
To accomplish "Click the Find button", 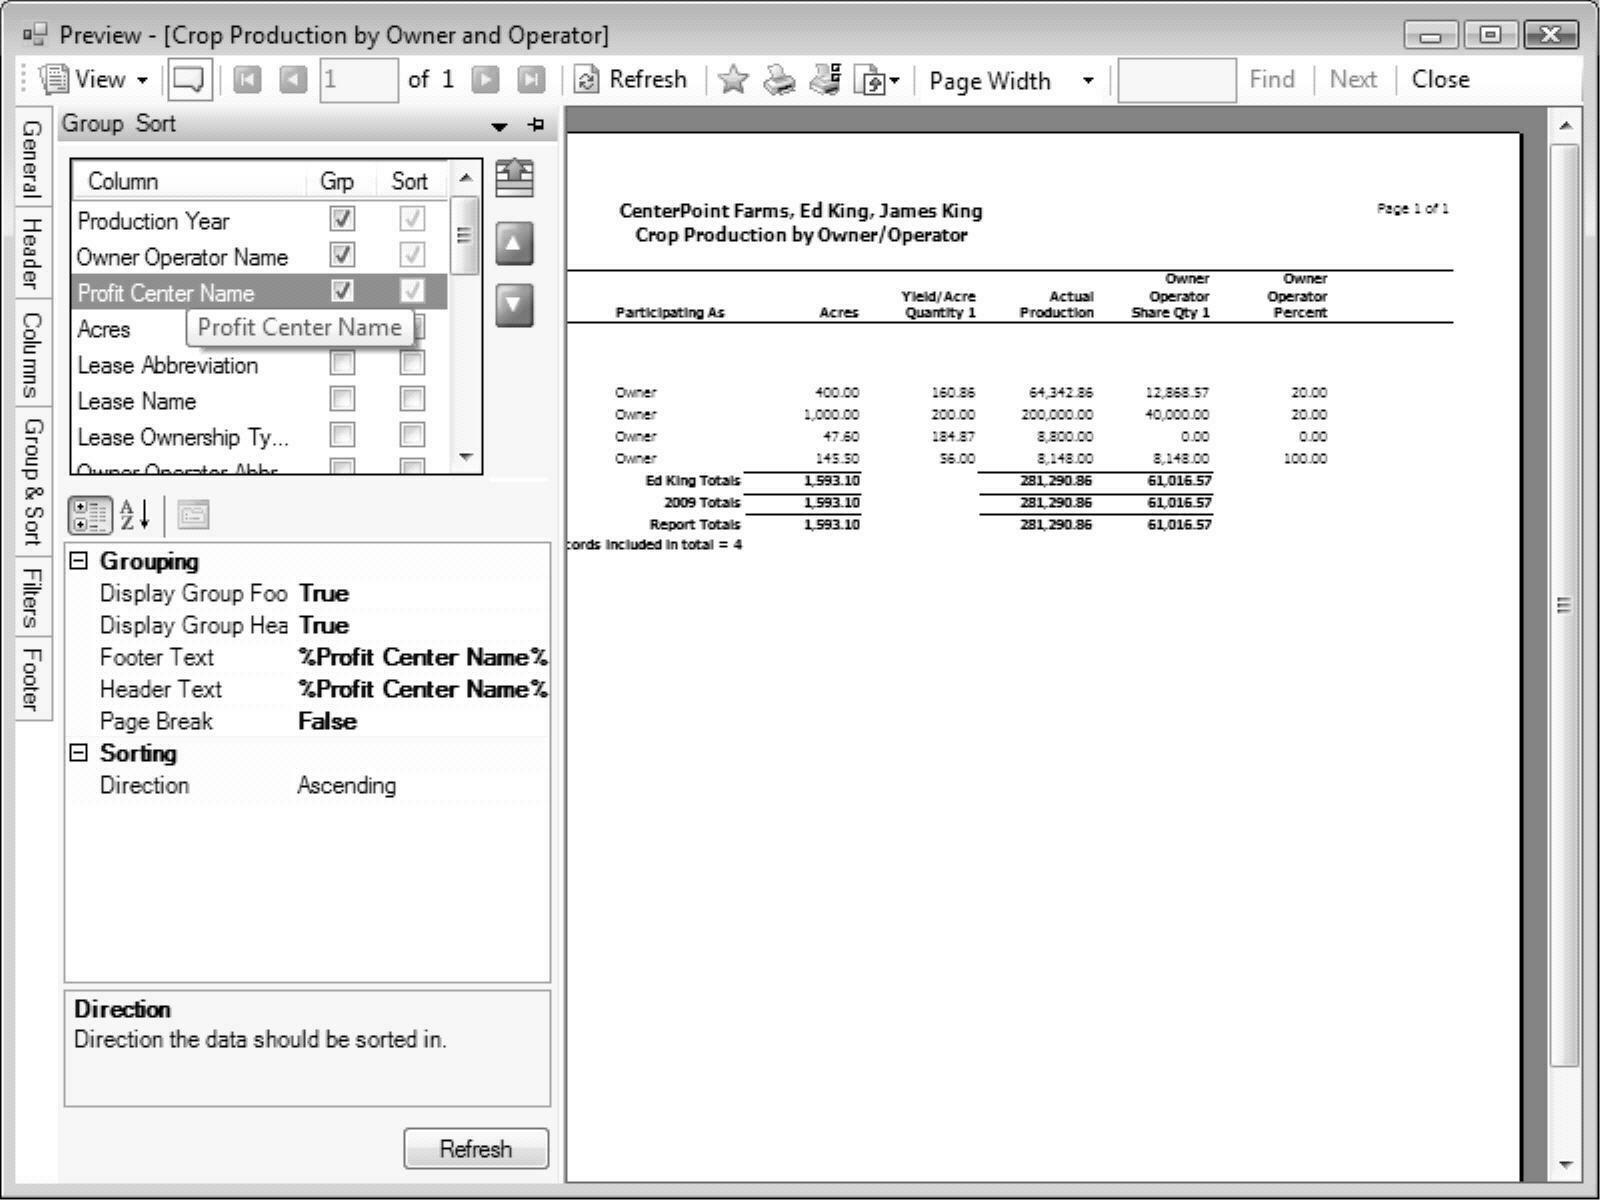I will pyautogui.click(x=1272, y=80).
